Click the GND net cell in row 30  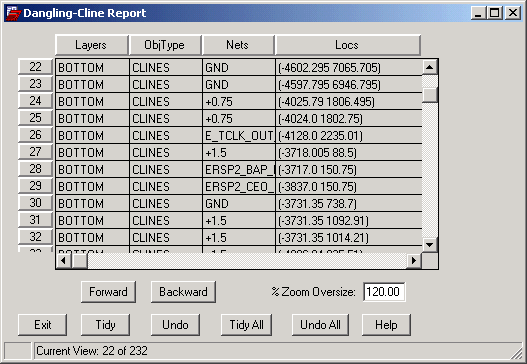point(239,203)
